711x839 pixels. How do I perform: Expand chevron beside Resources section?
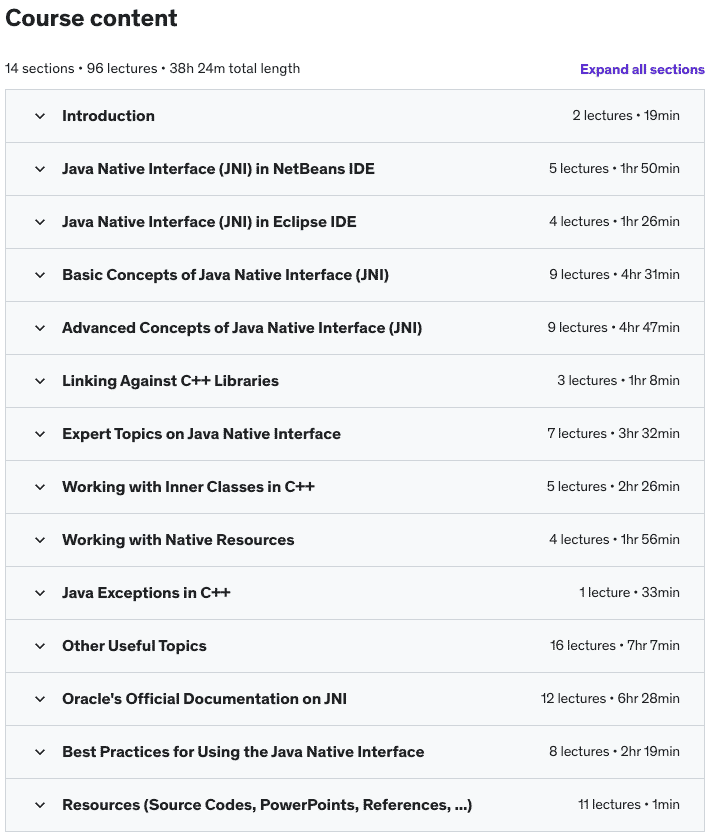point(40,805)
